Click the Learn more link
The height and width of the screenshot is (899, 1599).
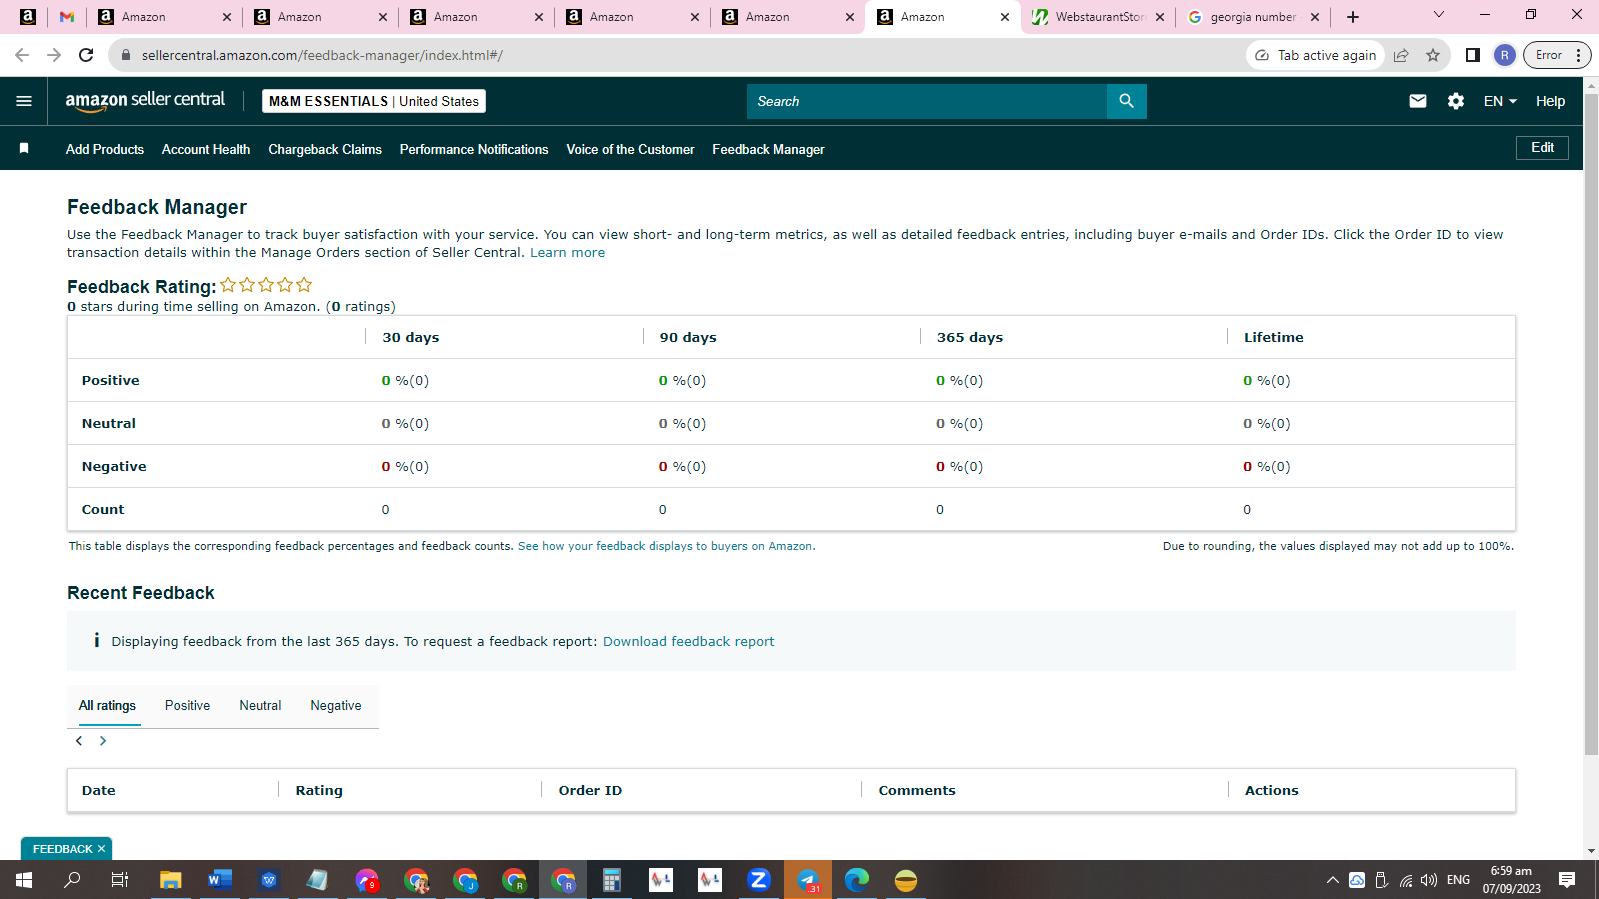tap(567, 253)
